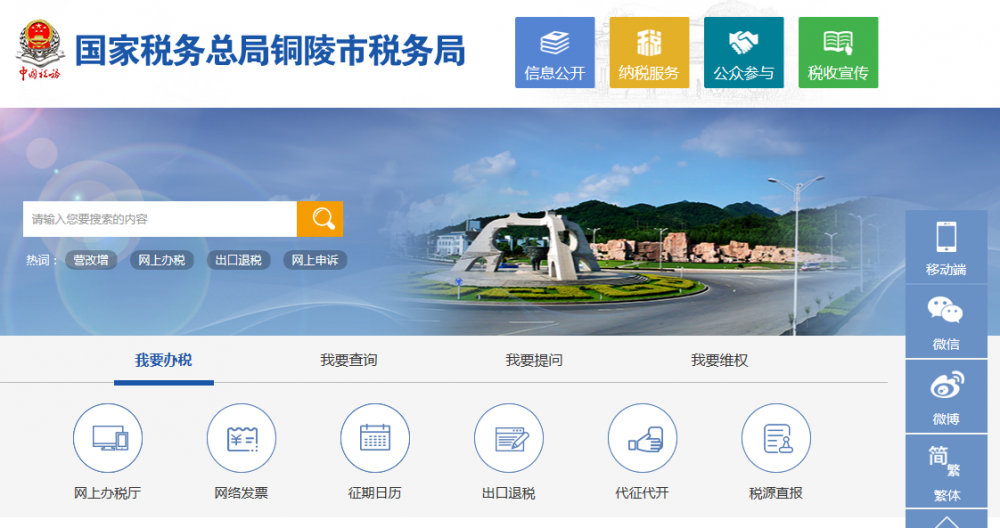
Task: Open the 公众参与 handshake tile
Action: 743,52
